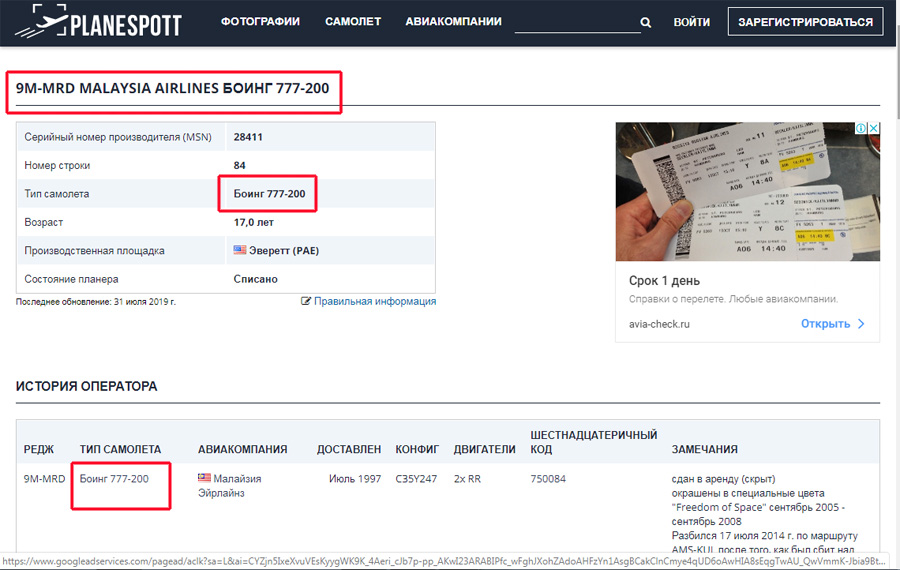
Task: Click the Malaysian flag next to Малайзия
Action: click(x=204, y=478)
